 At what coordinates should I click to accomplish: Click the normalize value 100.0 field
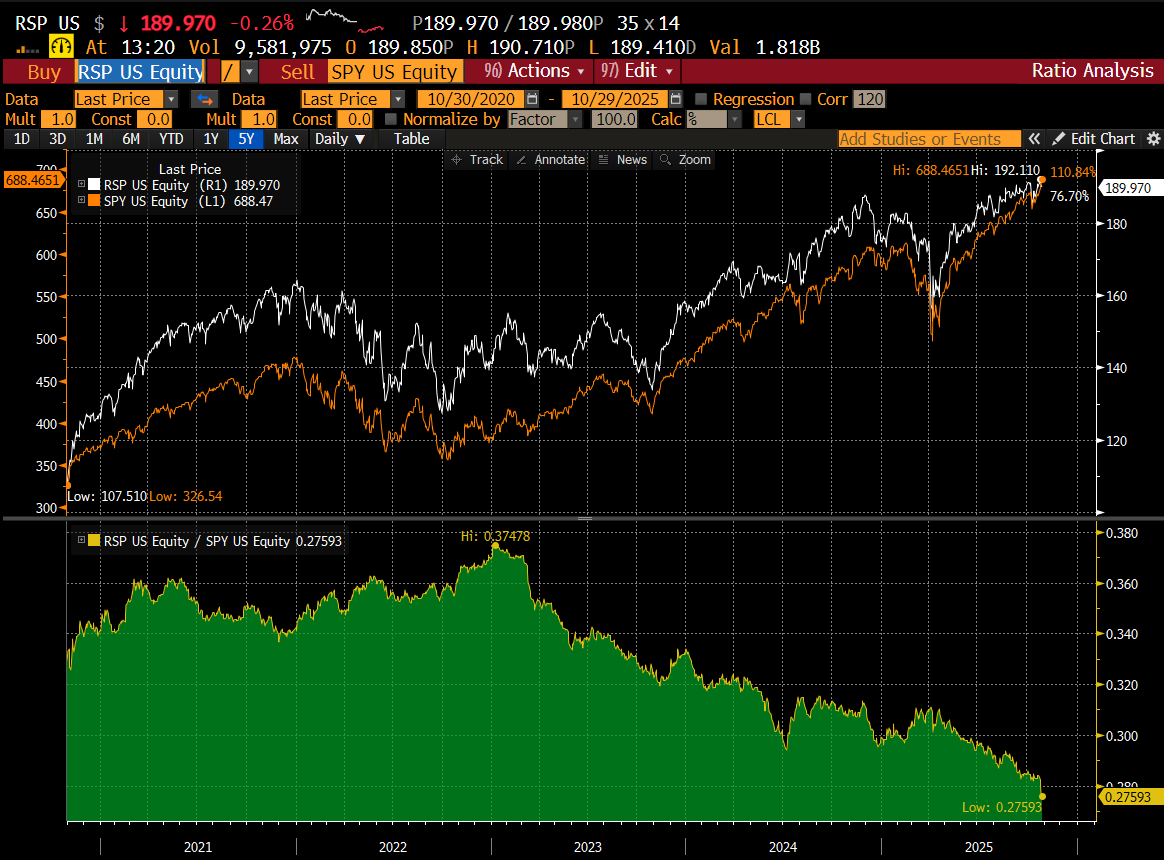pyautogui.click(x=615, y=119)
